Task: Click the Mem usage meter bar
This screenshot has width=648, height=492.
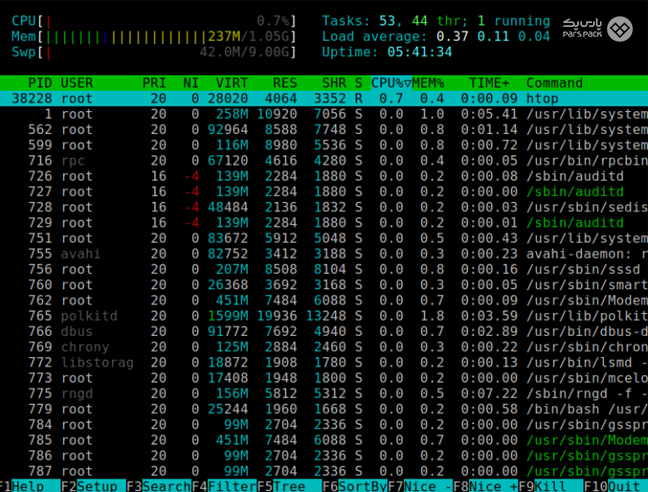Action: point(154,37)
